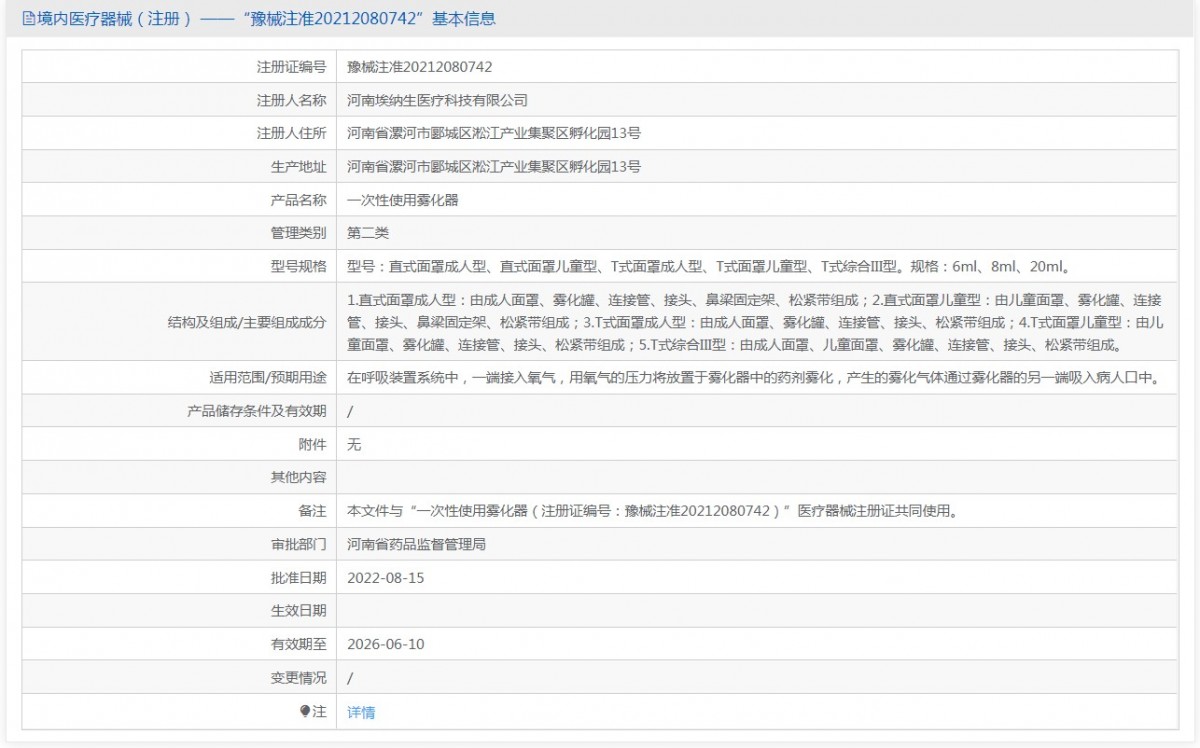Click registrant name 河南埃纳生医疗科技有限公司
The width and height of the screenshot is (1200, 748).
[x=437, y=100]
